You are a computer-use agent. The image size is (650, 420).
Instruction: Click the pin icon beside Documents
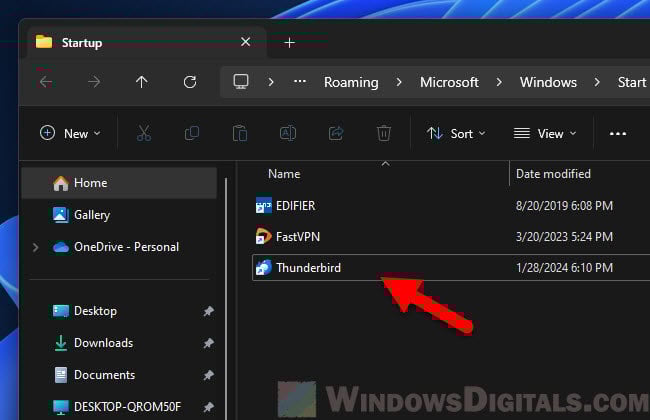tap(208, 375)
